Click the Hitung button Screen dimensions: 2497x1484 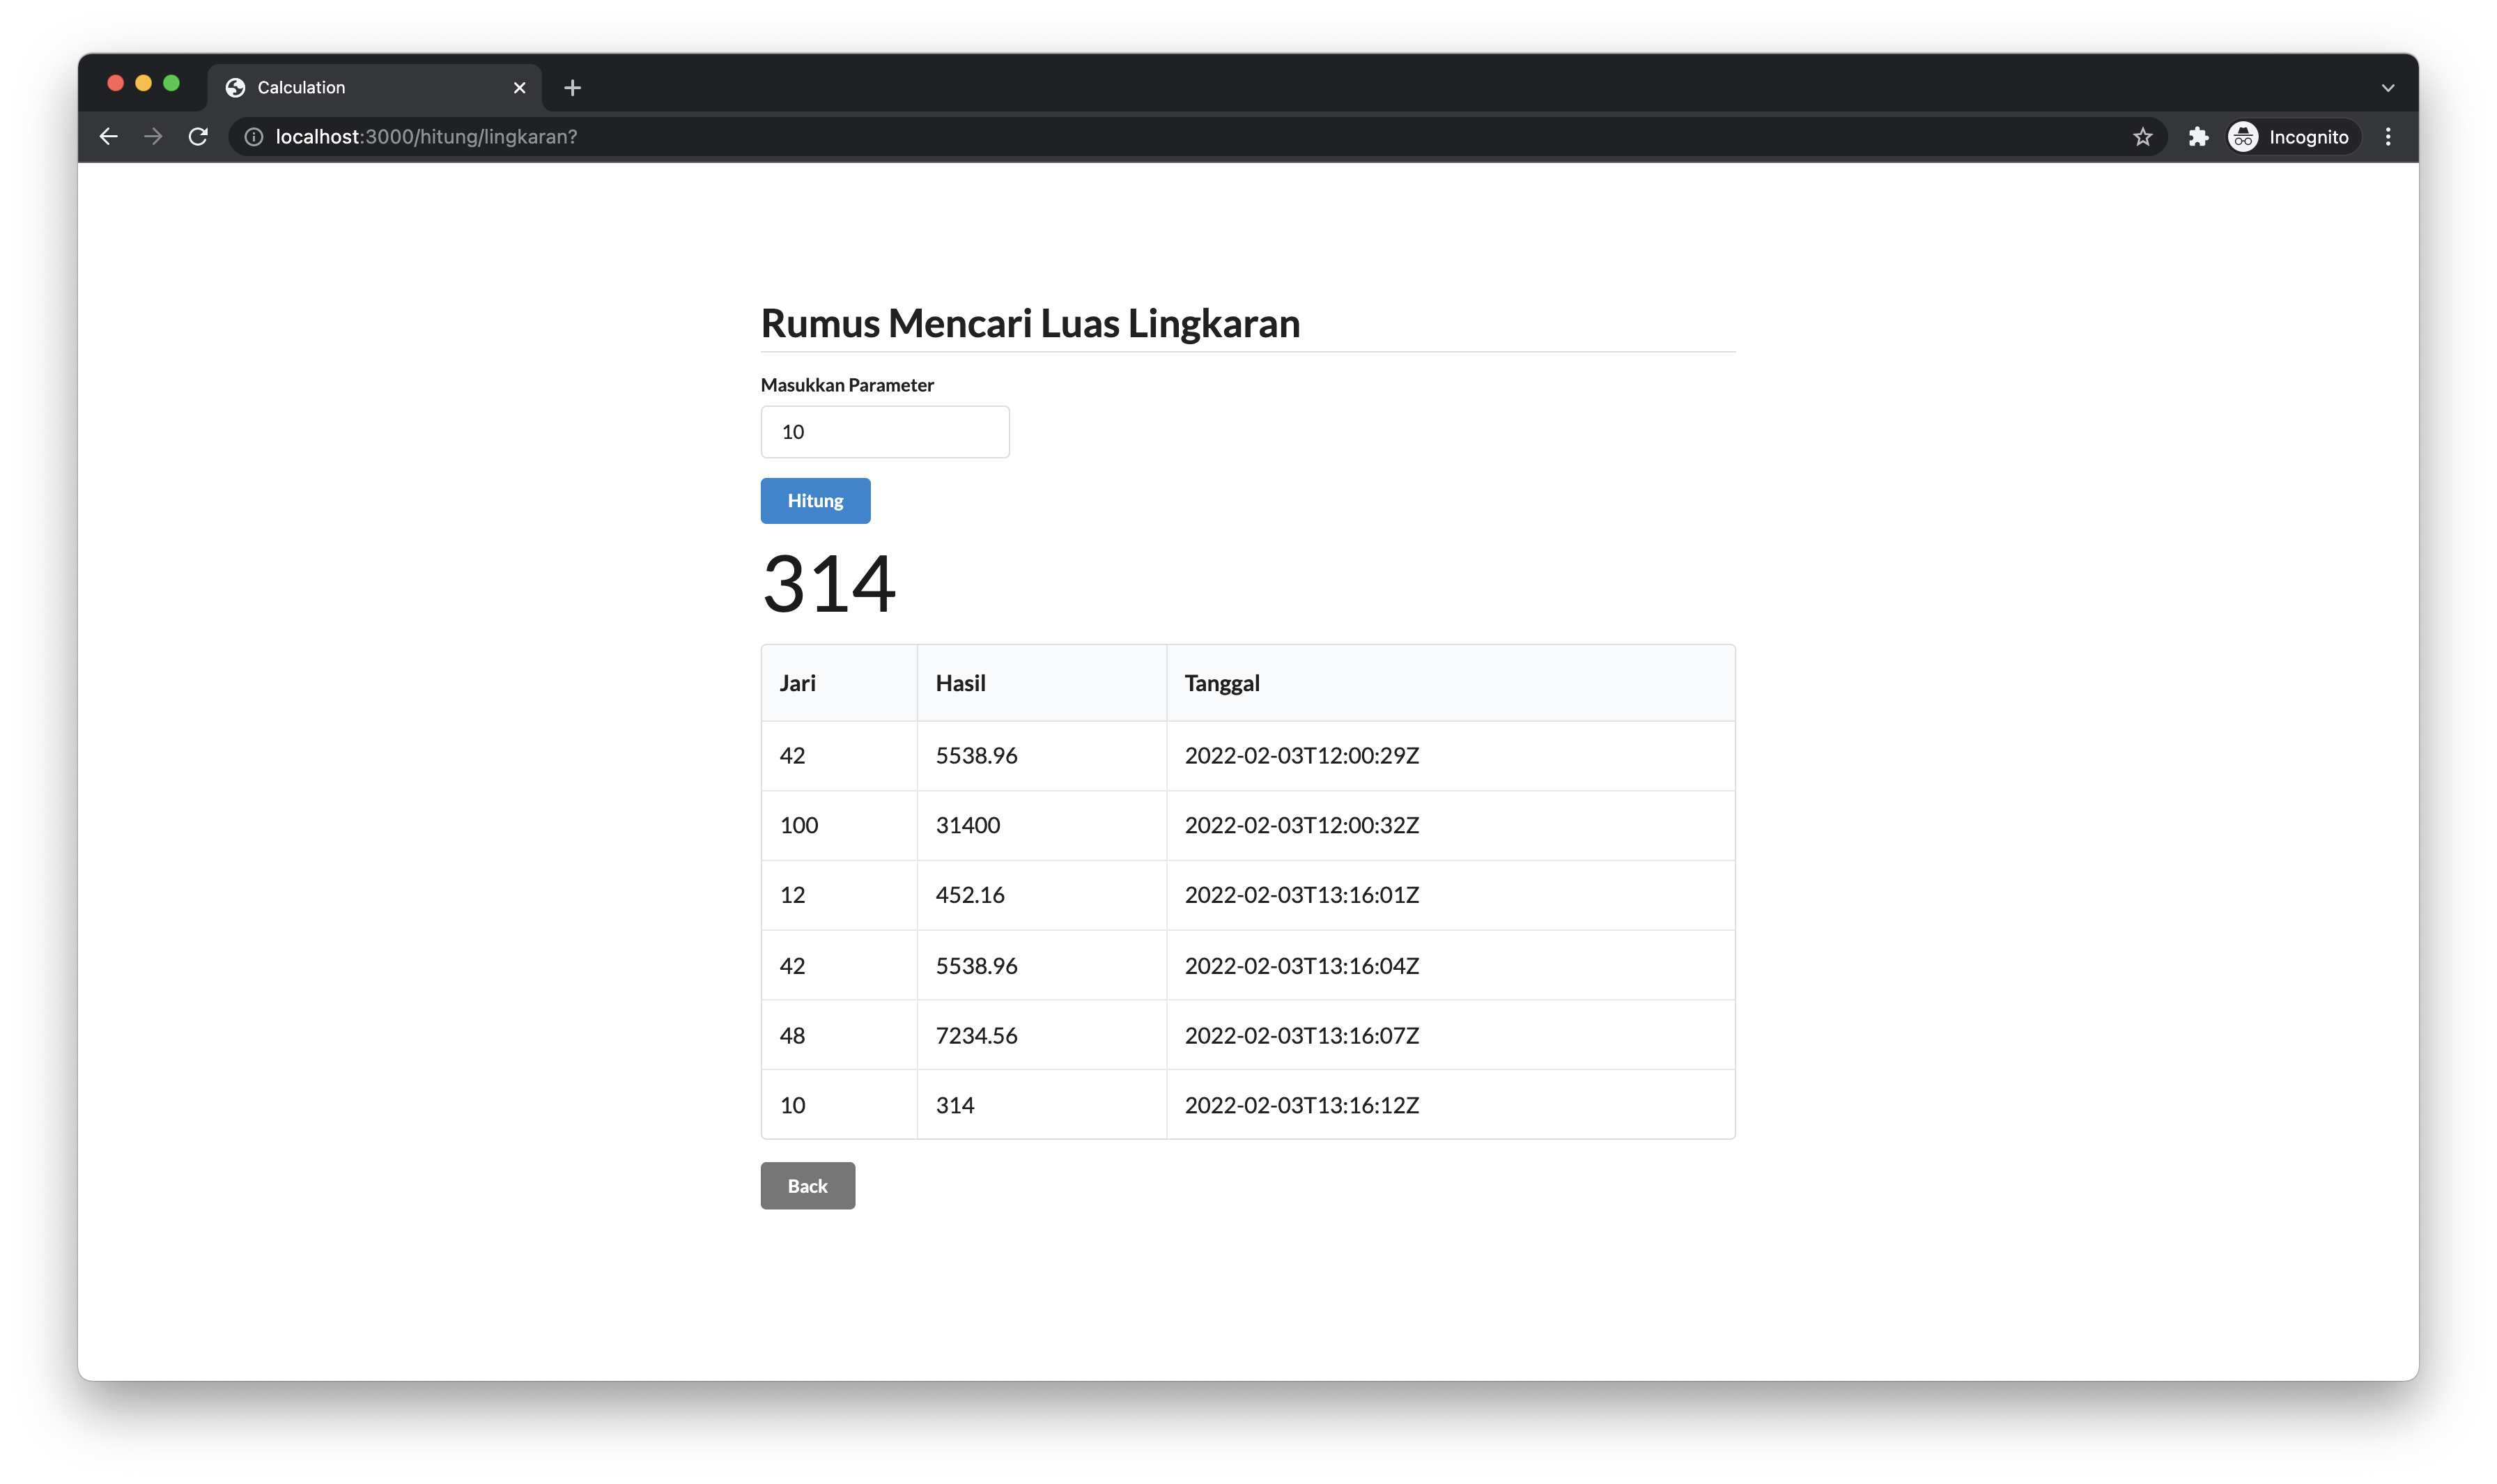(x=815, y=501)
